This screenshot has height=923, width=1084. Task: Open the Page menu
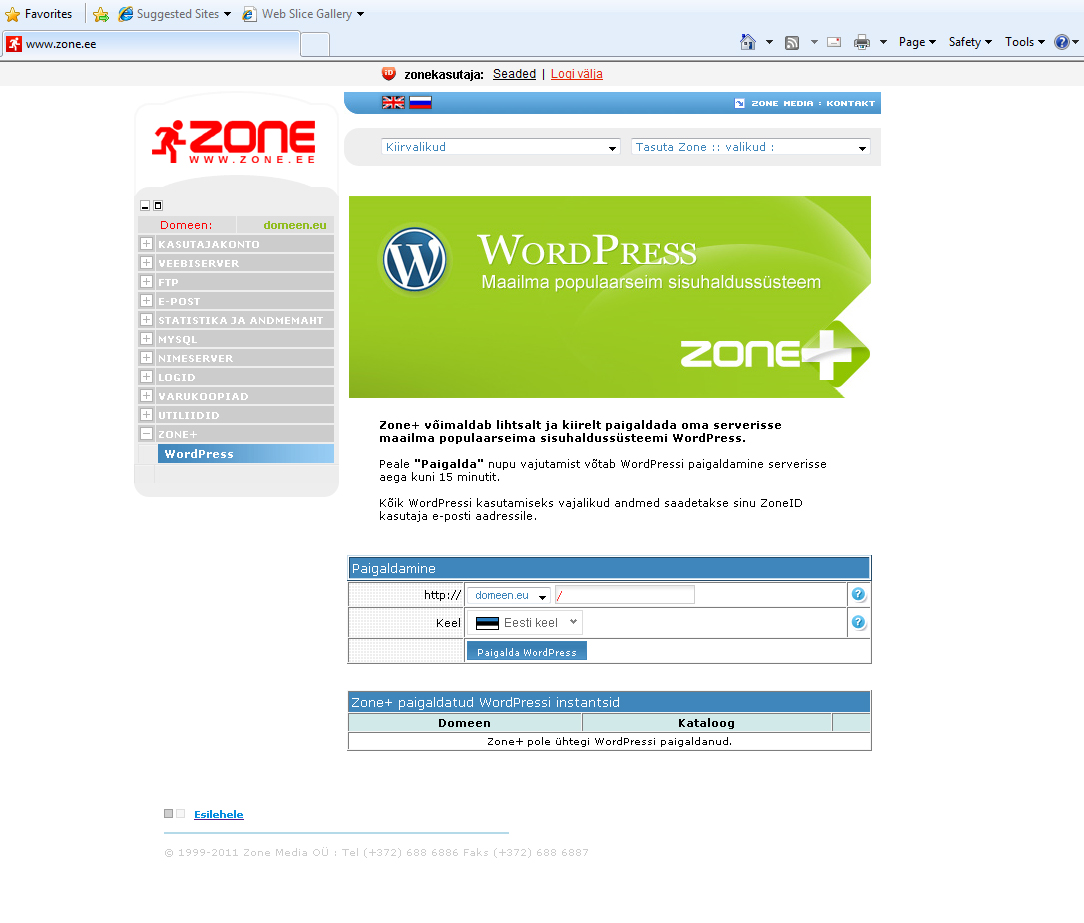(x=917, y=42)
